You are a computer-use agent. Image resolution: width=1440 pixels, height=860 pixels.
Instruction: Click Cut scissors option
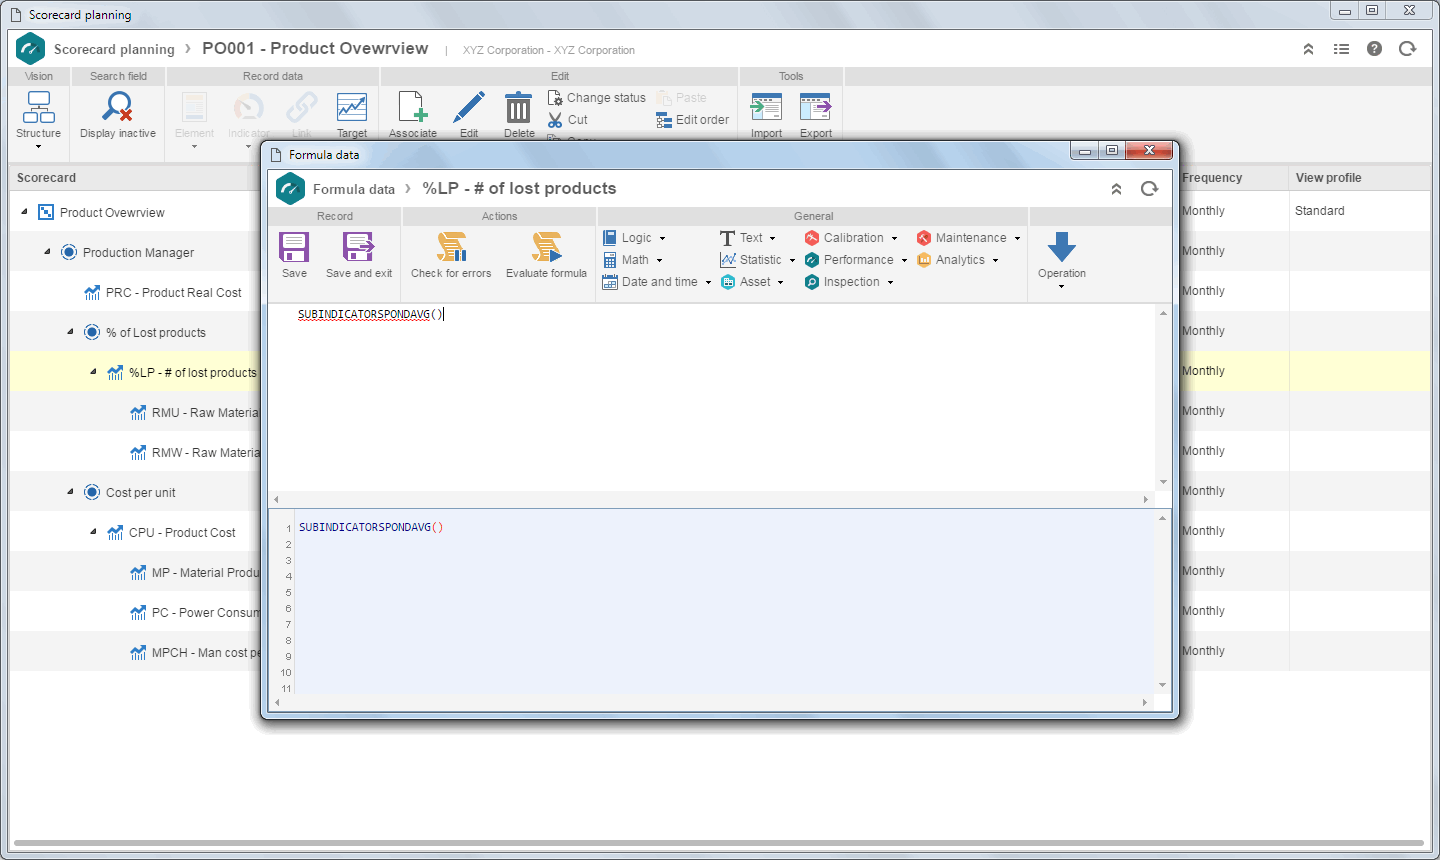pyautogui.click(x=568, y=120)
